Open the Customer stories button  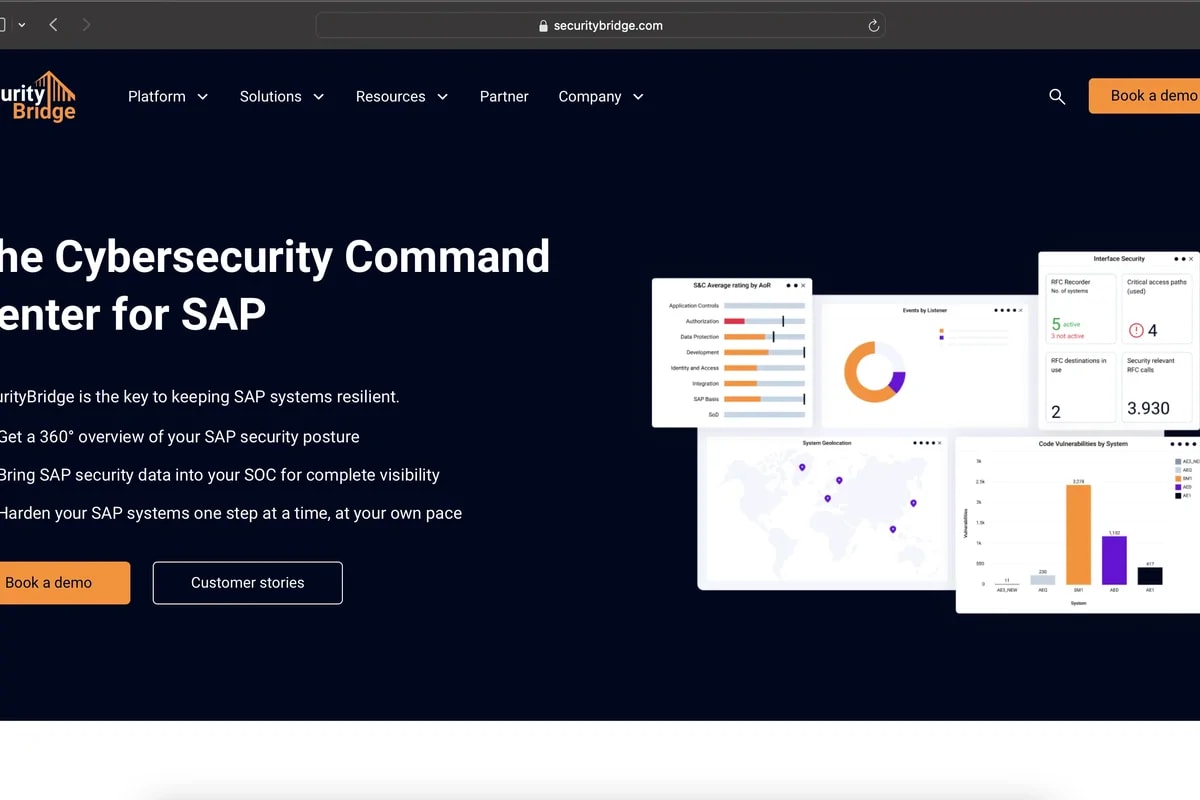[248, 582]
